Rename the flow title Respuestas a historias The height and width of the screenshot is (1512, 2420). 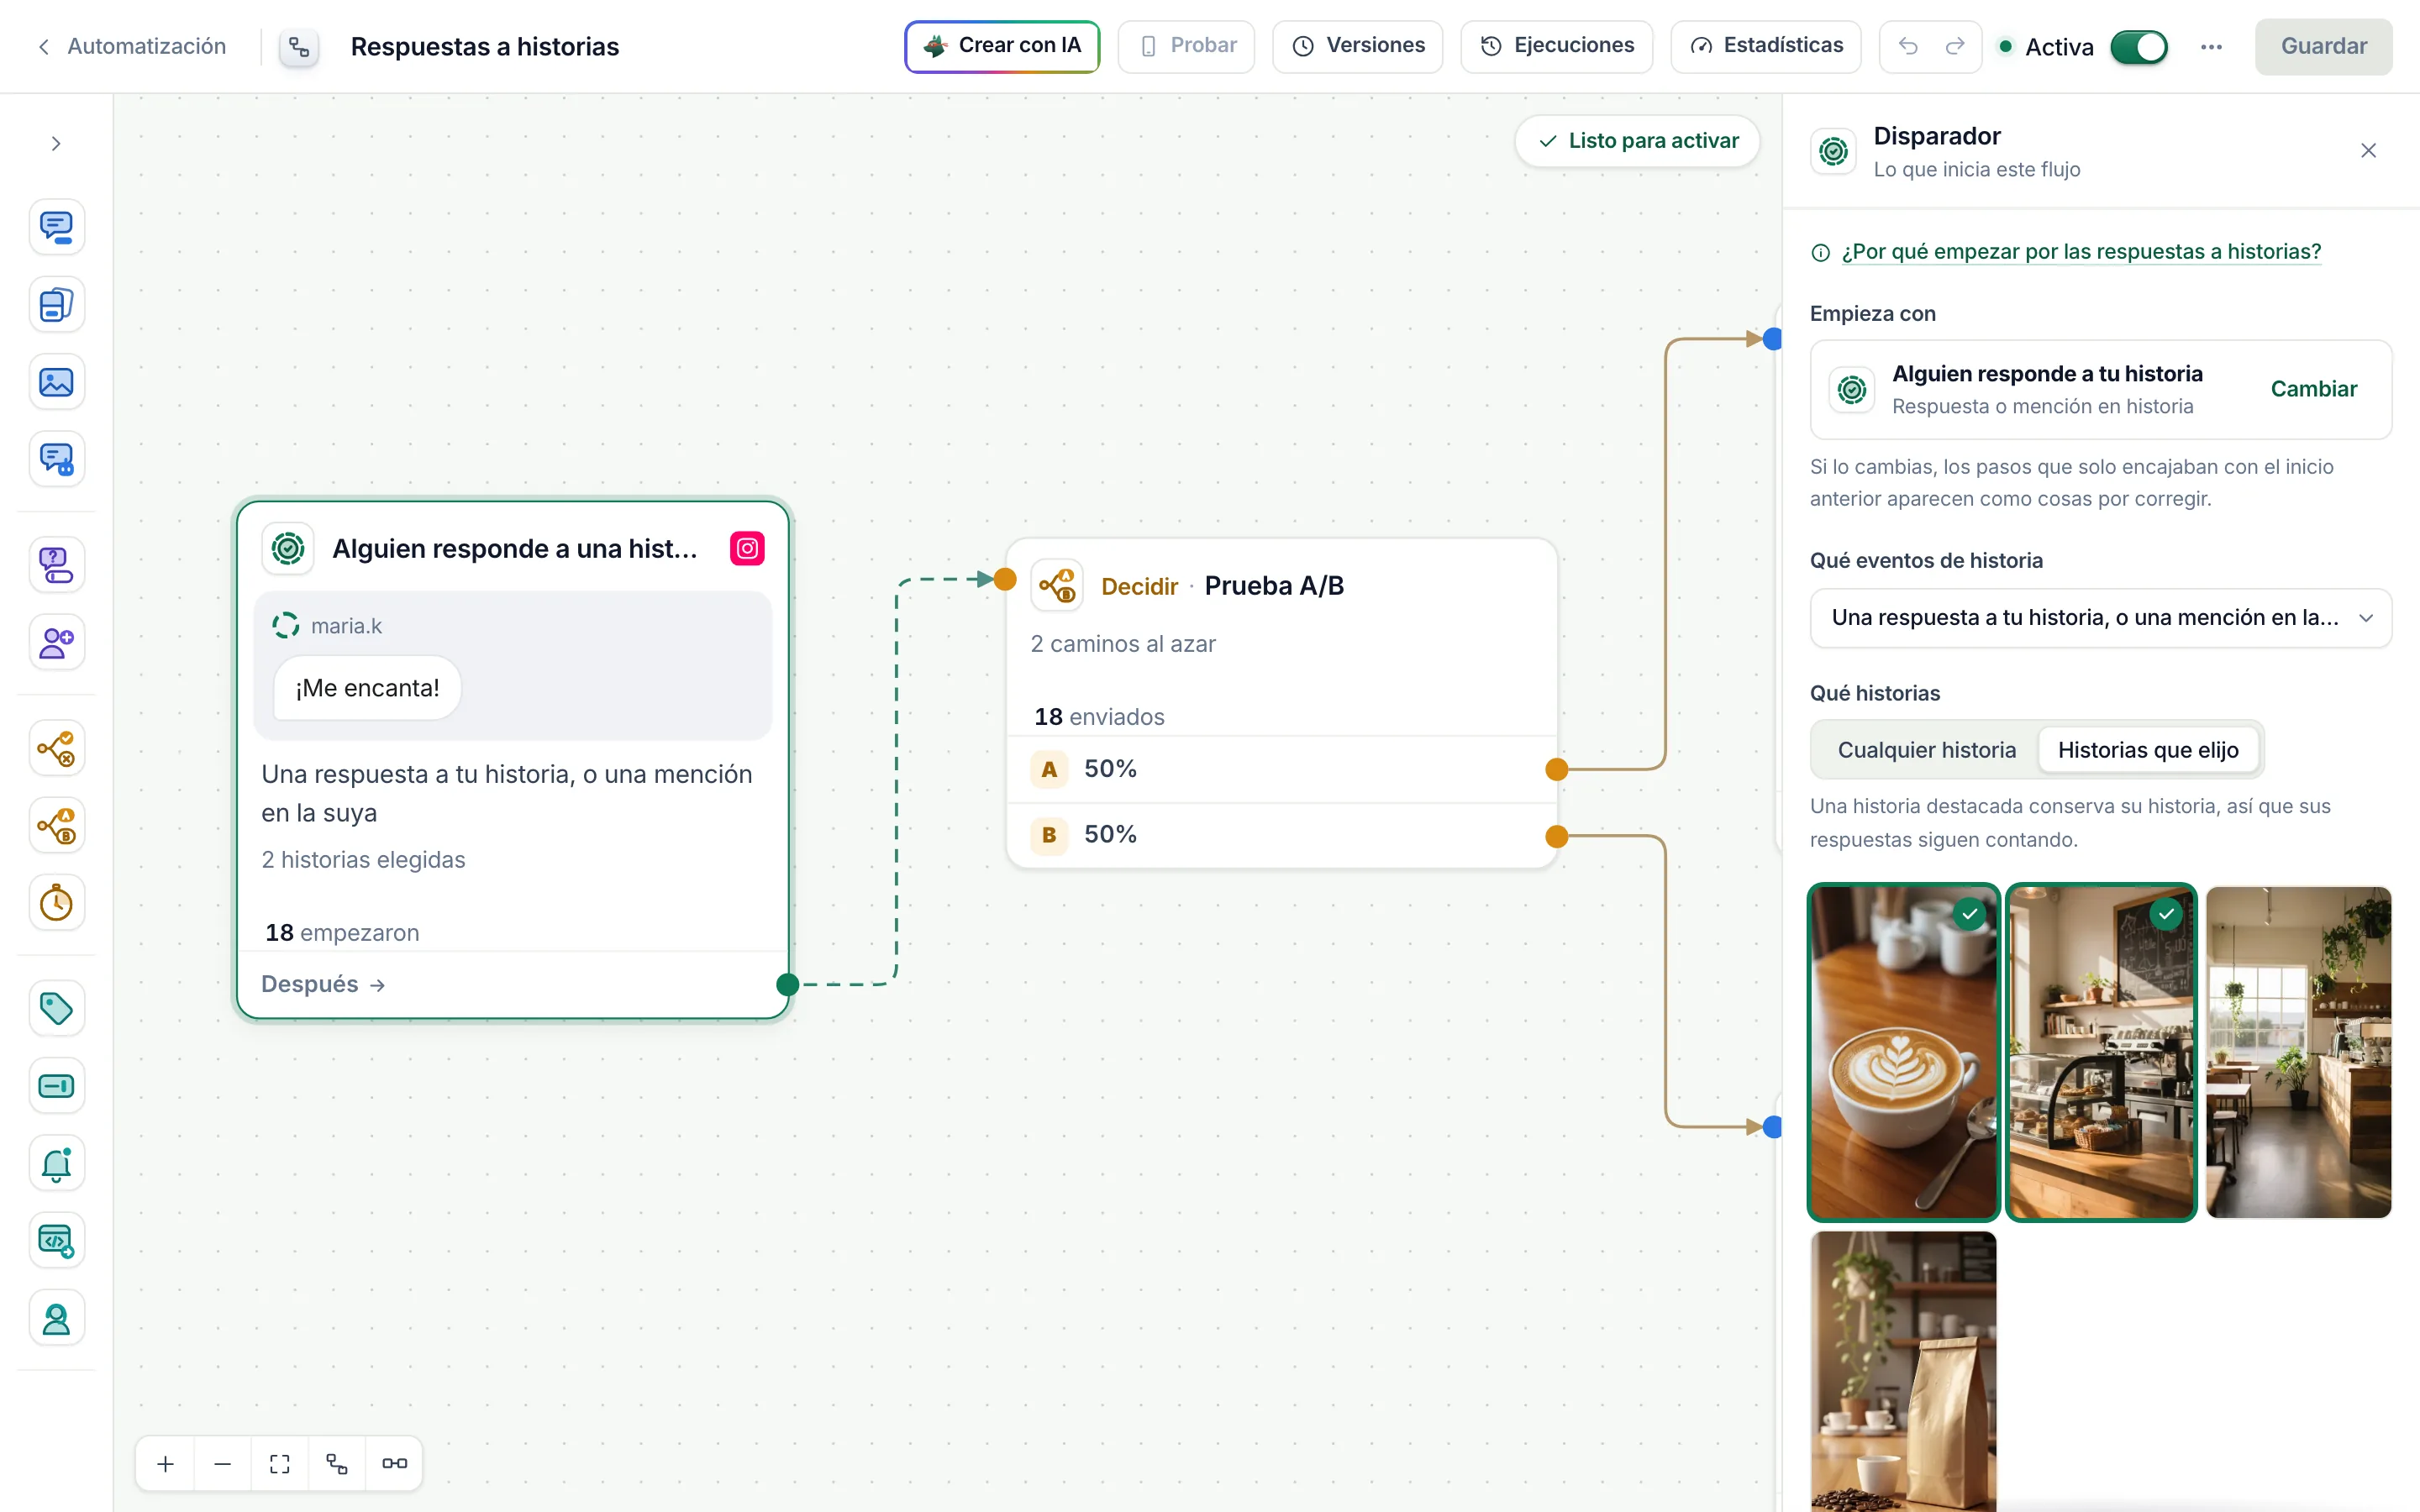(x=484, y=47)
